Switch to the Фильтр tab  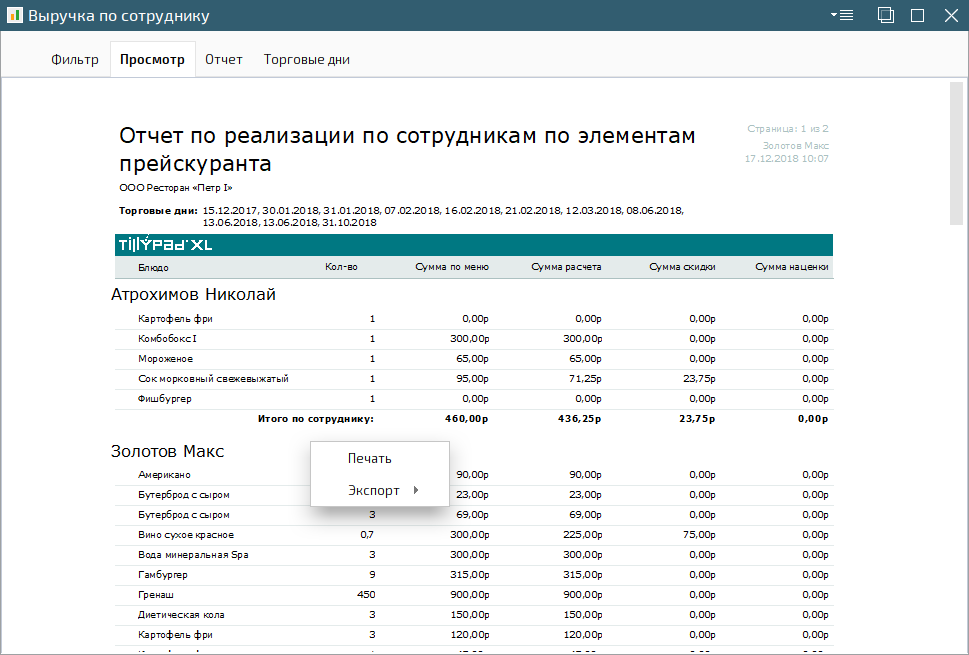tap(75, 60)
